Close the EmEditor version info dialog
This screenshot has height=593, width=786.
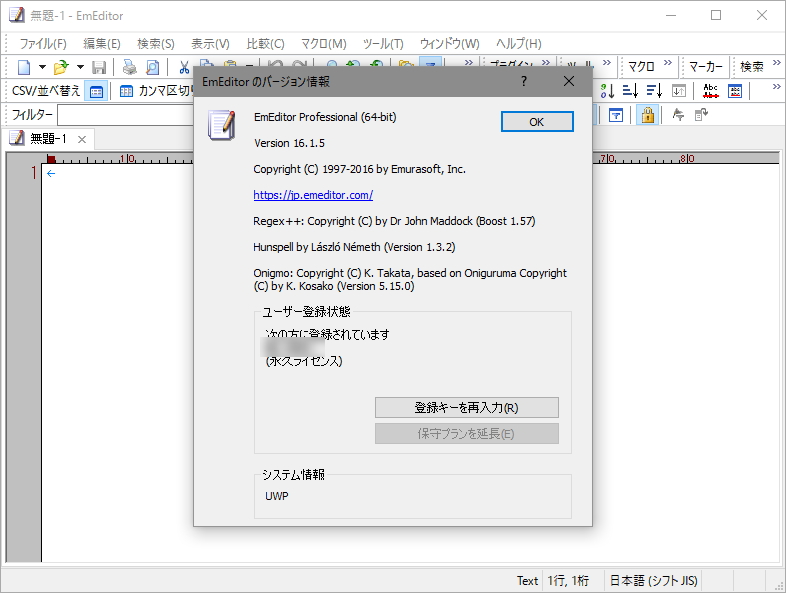(x=569, y=81)
